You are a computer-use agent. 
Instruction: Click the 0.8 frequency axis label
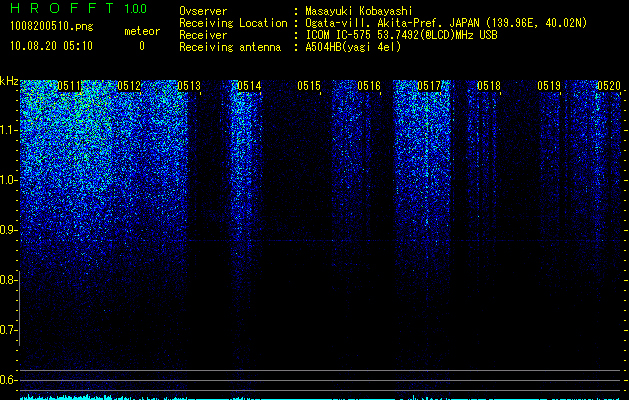[x=9, y=280]
